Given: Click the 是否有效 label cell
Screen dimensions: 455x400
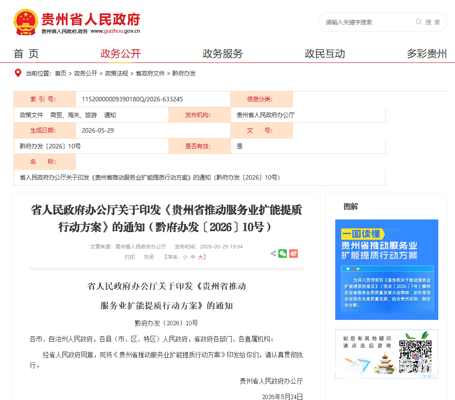Looking at the screenshot, I should (199, 146).
